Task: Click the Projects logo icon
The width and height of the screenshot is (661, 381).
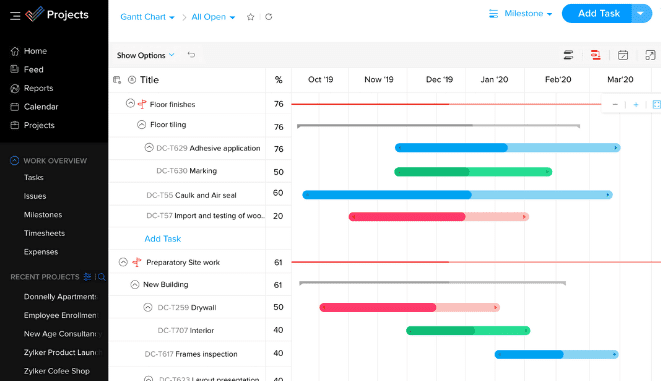Action: (35, 14)
